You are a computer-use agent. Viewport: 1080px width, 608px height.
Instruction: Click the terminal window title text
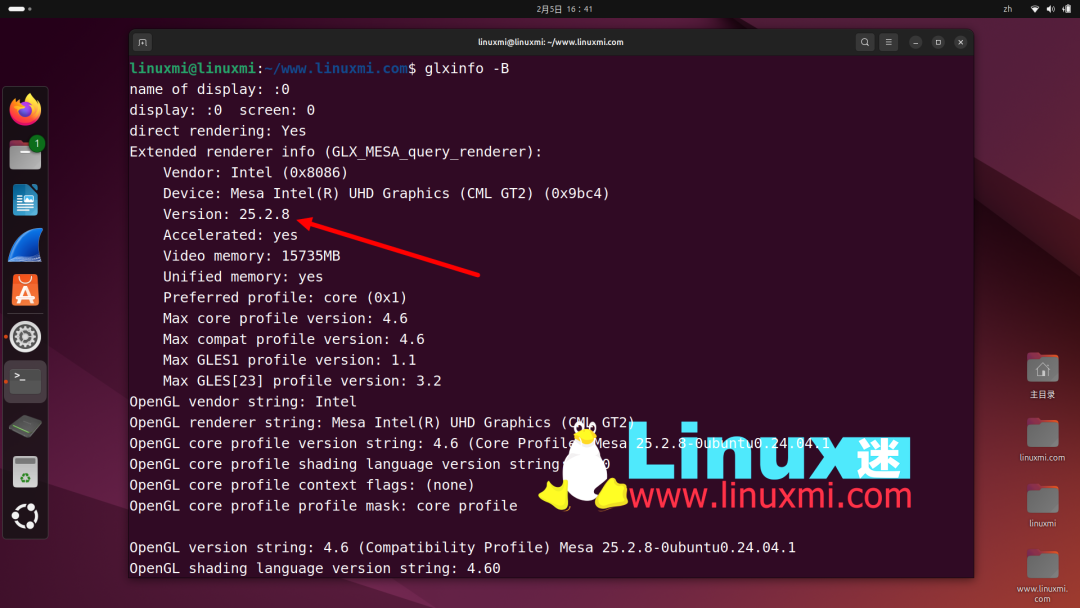coord(550,42)
